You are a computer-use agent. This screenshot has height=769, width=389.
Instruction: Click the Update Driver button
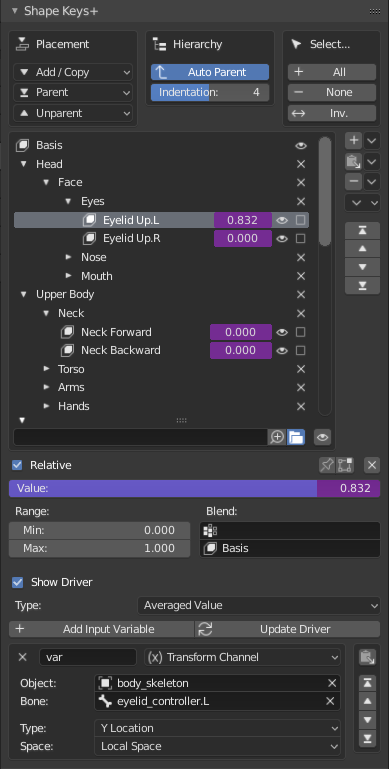click(x=288, y=629)
